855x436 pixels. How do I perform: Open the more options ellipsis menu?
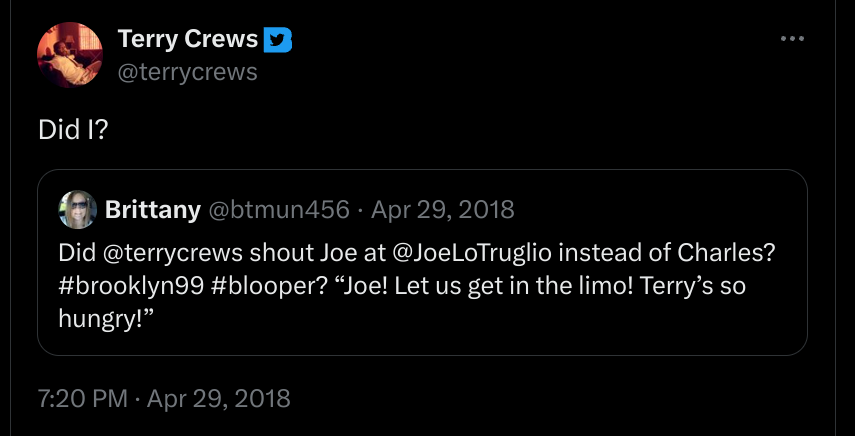pos(792,39)
